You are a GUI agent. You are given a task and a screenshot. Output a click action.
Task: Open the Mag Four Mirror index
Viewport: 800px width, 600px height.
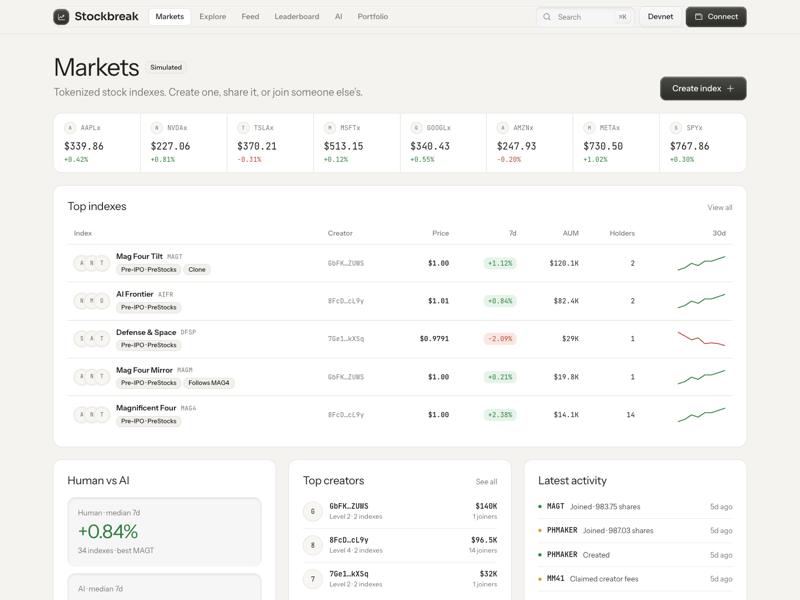point(400,377)
